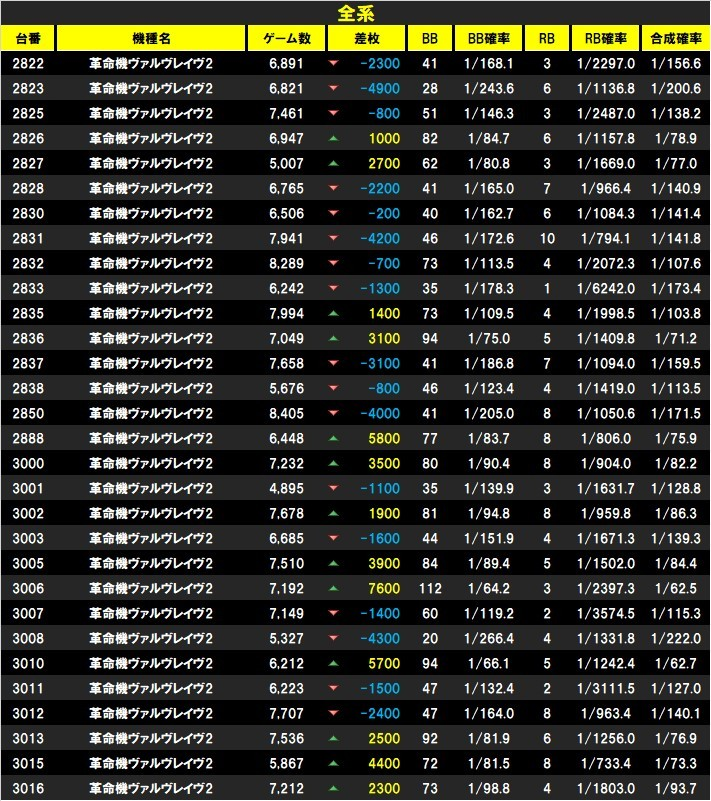Click the green up arrow in row 3000
The image size is (711, 801).
(x=334, y=463)
